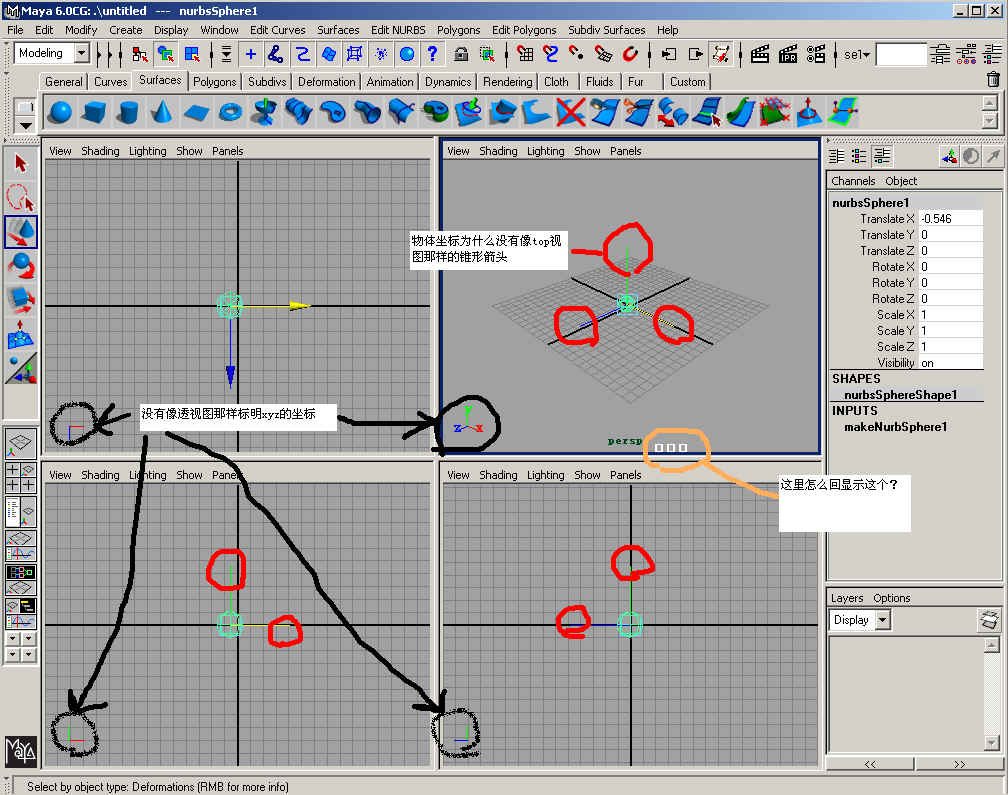This screenshot has height=795, width=1008.
Task: Create a NURBS sphere from the shelf
Action: [x=60, y=112]
